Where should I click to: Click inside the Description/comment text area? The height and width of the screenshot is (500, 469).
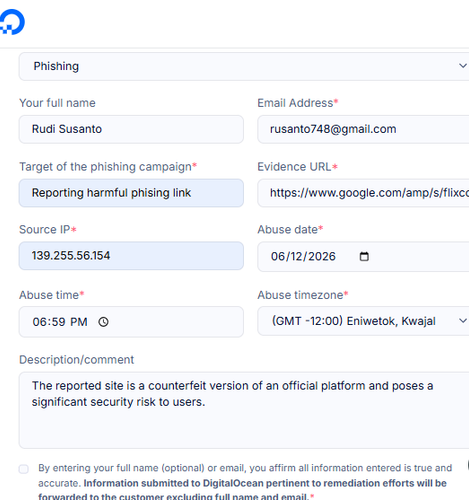coord(244,410)
